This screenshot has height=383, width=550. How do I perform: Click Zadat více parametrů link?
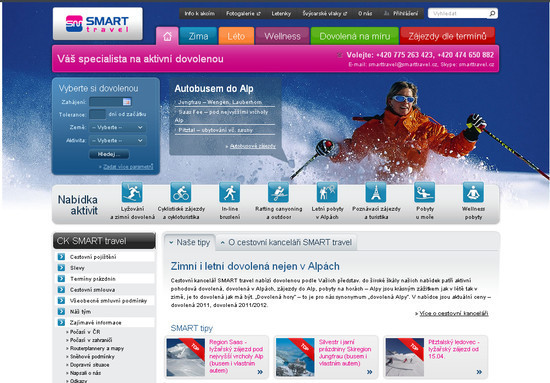coord(128,167)
